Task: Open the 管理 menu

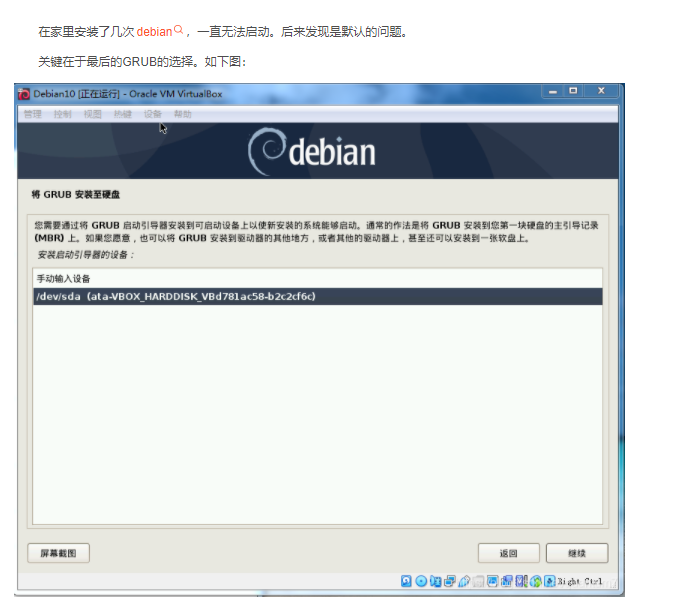Action: [33, 114]
